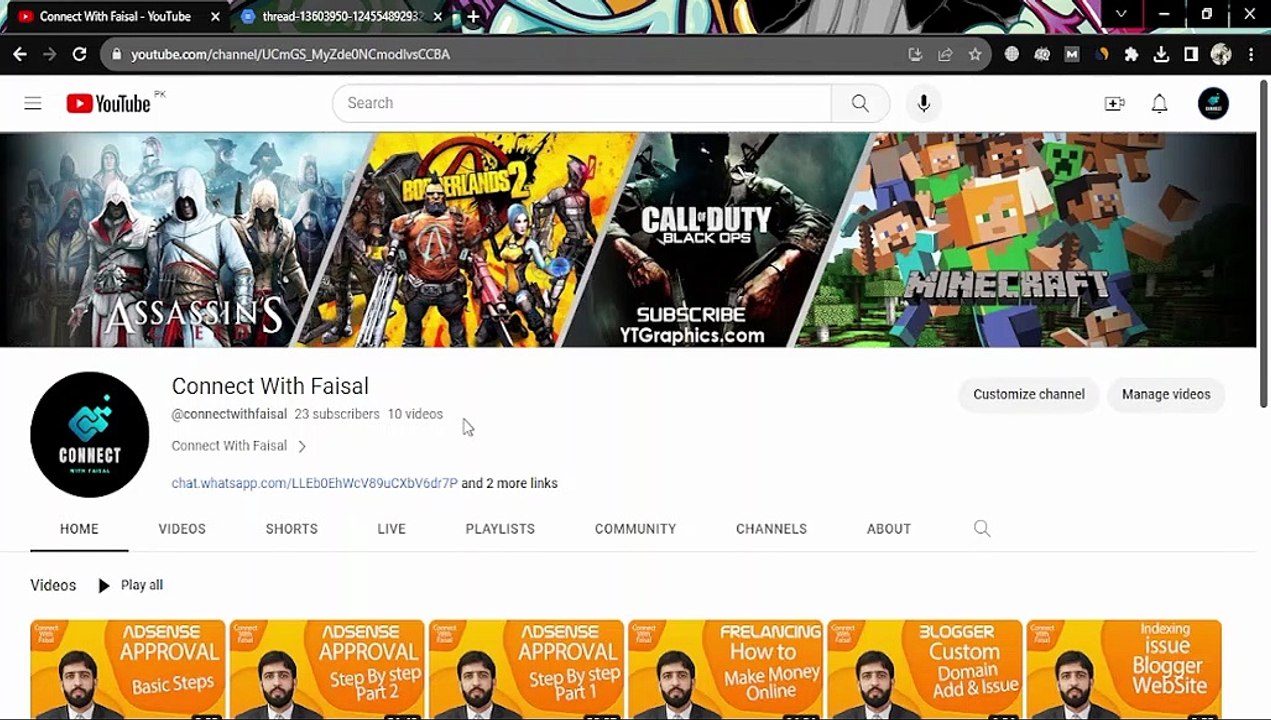Show 'and 2 more links'
This screenshot has width=1271, height=720.
510,483
